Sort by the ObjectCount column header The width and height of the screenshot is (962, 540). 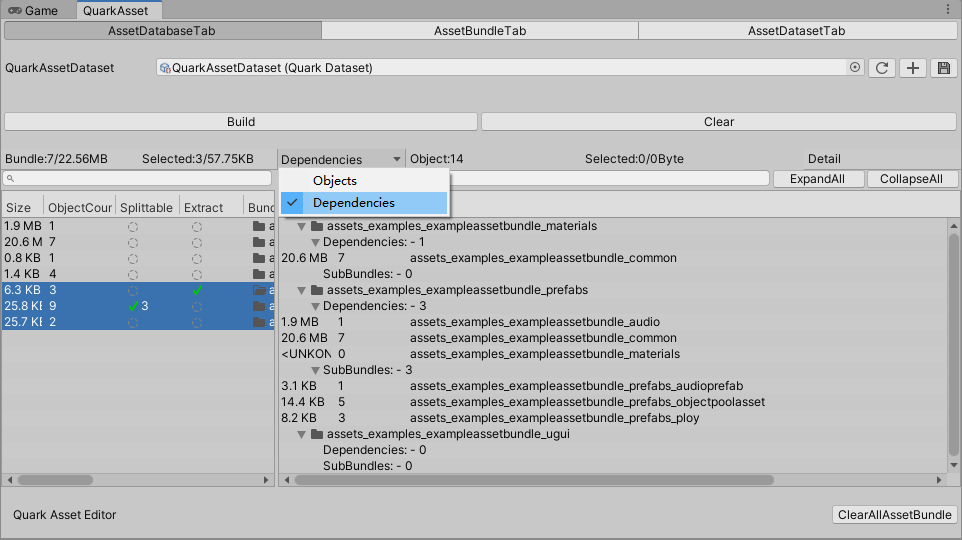pos(80,207)
